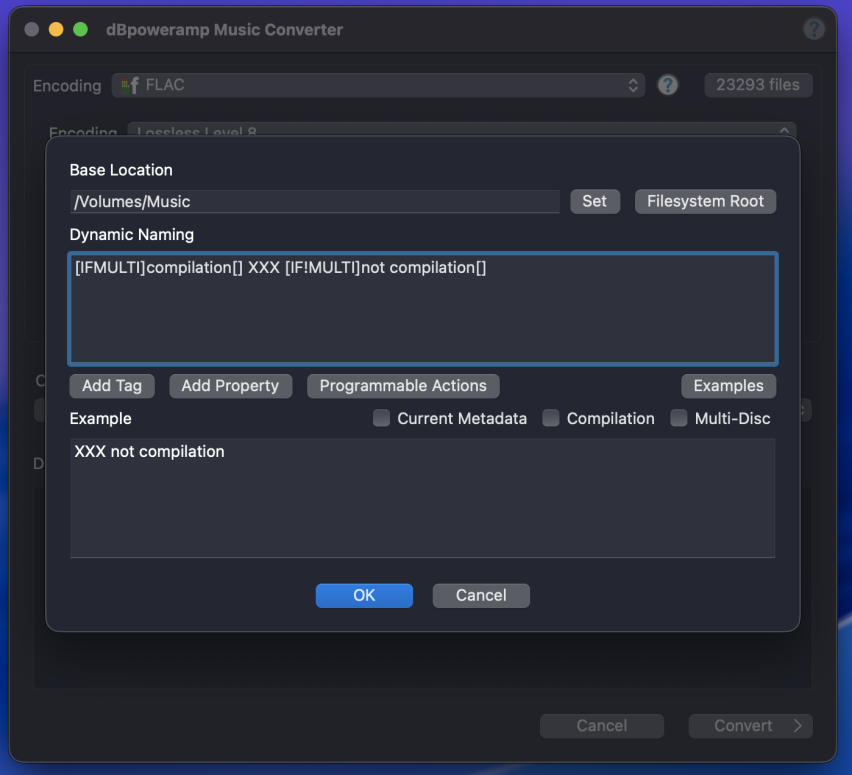852x775 pixels.
Task: Confirm the naming dialog with OK
Action: point(364,596)
